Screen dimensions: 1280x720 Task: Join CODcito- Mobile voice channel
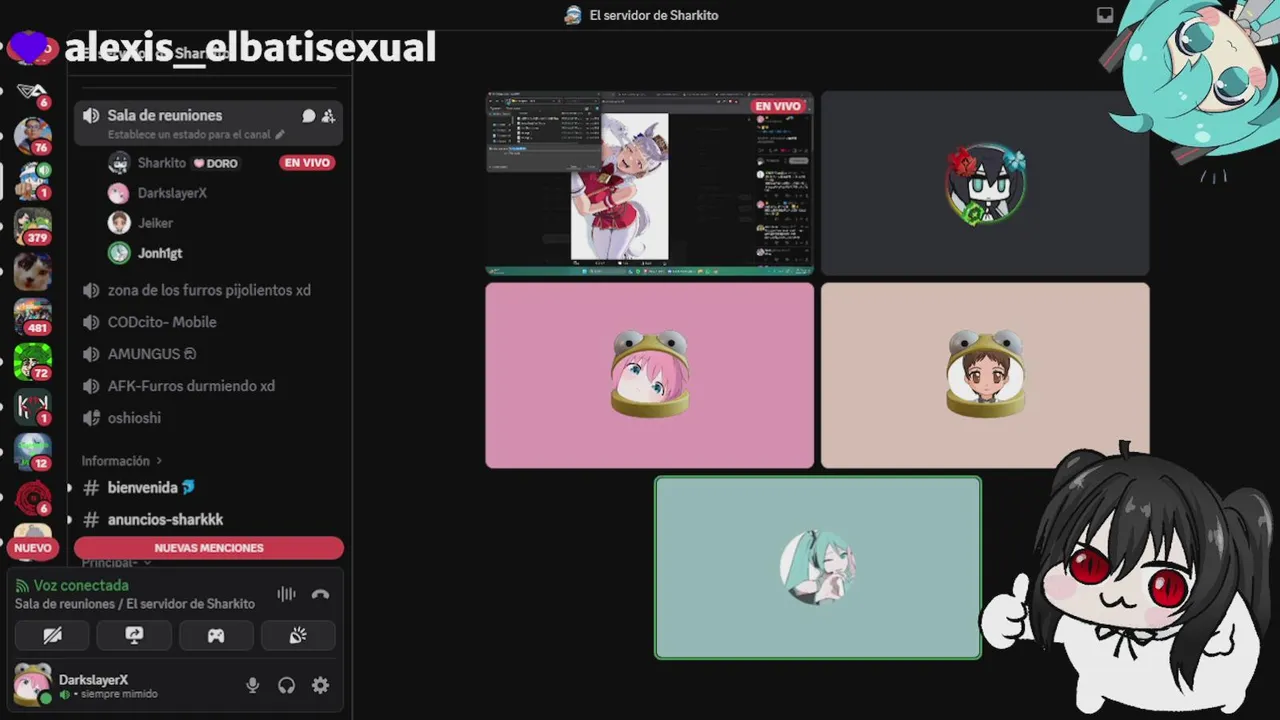pyautogui.click(x=208, y=322)
